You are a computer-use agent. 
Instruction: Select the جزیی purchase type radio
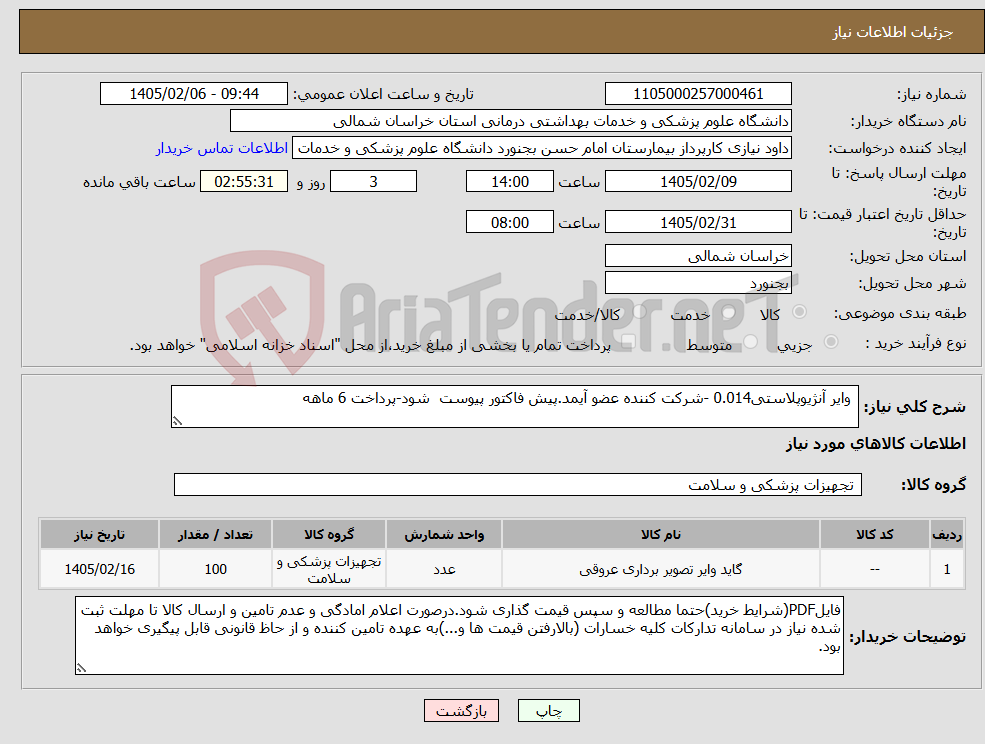point(830,341)
